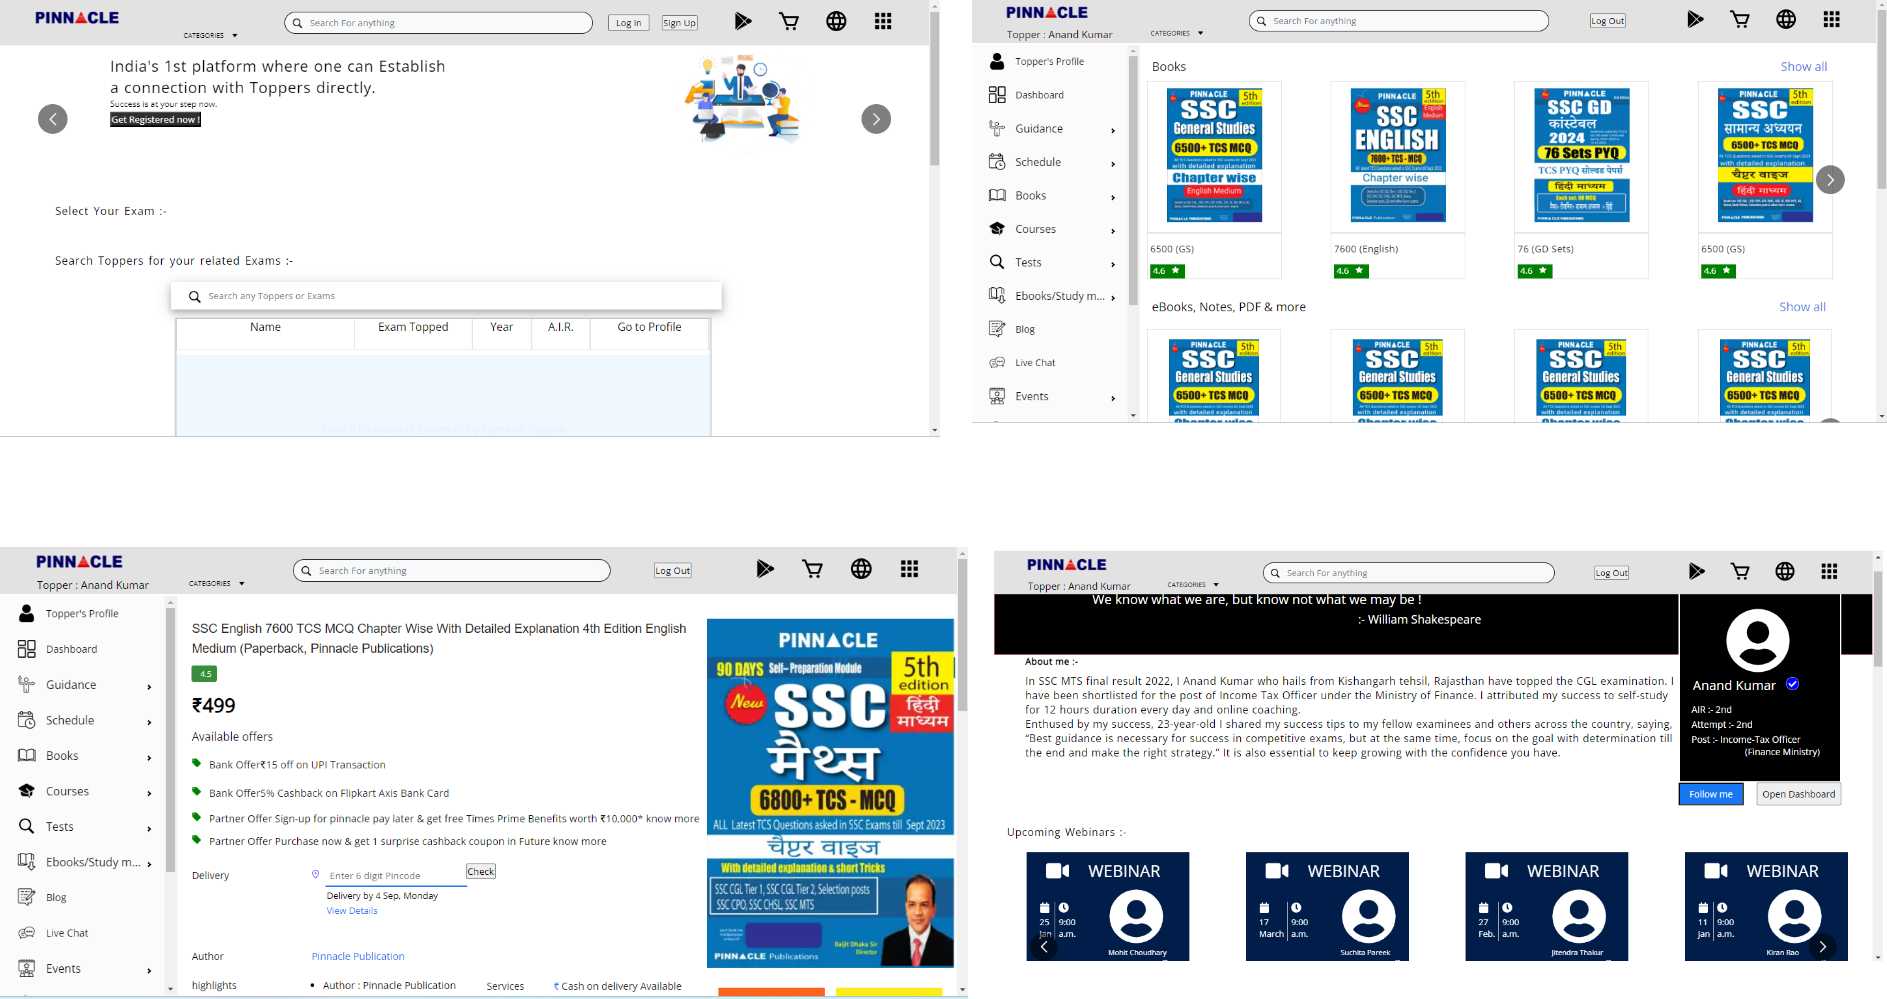Click the Open Dashboard button
The image size is (1887, 999).
coord(1798,794)
